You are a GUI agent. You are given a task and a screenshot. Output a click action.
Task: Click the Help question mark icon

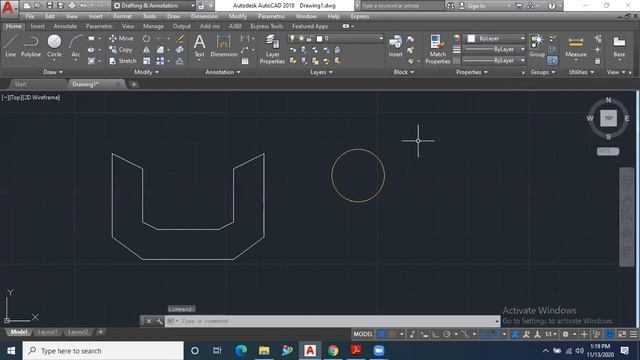[x=551, y=6]
